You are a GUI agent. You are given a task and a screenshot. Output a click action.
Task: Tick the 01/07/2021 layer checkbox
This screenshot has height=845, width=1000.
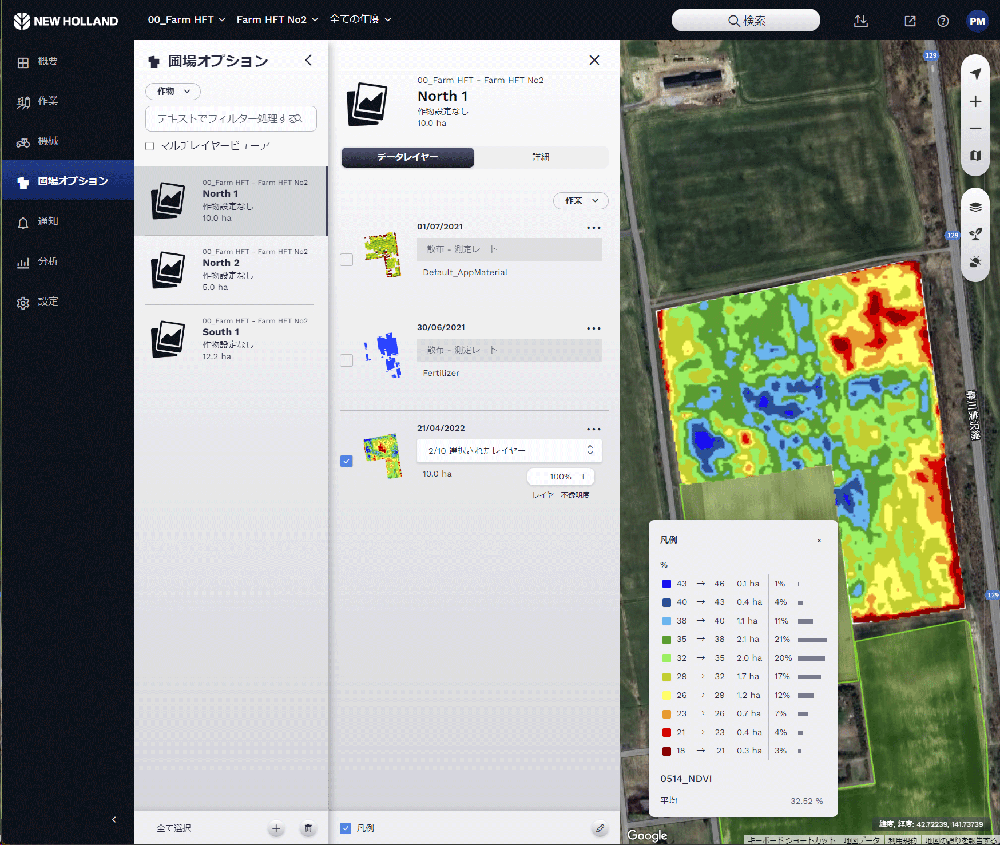[346, 260]
